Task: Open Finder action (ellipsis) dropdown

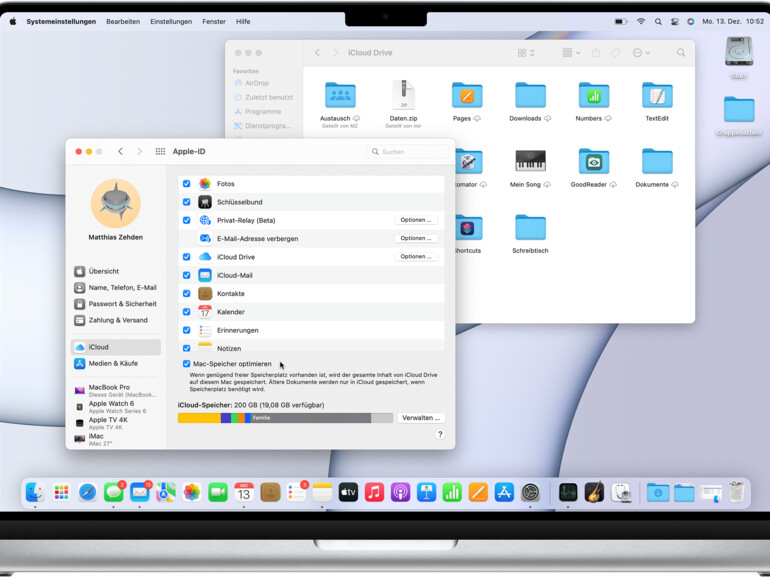Action: coord(641,53)
